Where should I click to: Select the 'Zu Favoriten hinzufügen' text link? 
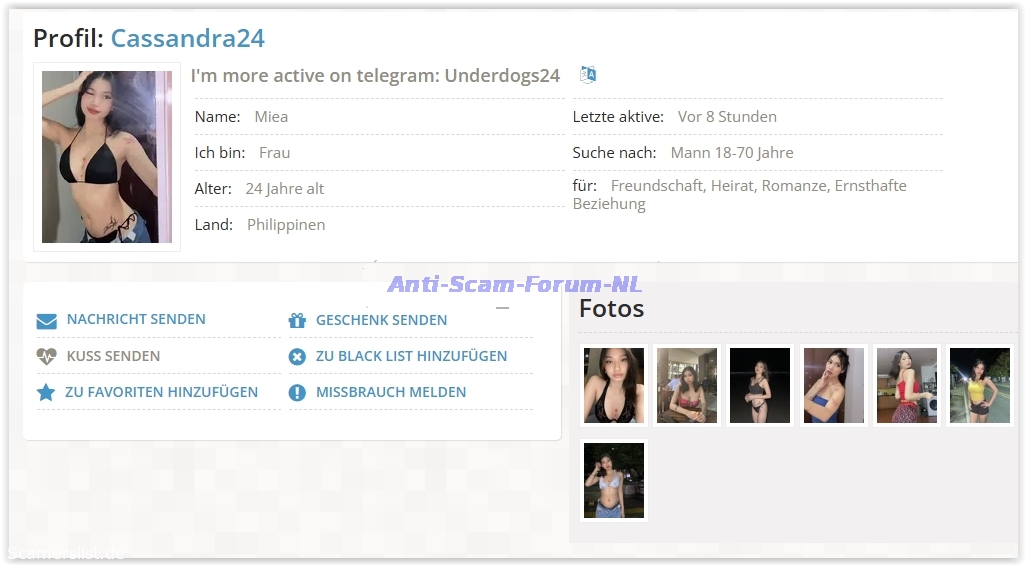(161, 393)
